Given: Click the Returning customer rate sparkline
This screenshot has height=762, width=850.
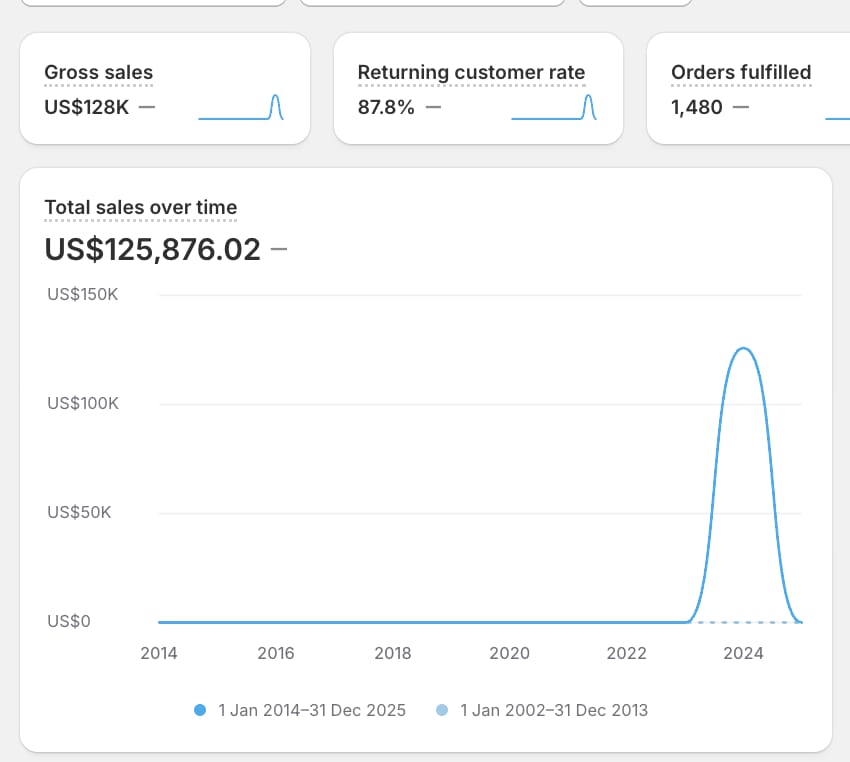Looking at the screenshot, I should (x=554, y=107).
